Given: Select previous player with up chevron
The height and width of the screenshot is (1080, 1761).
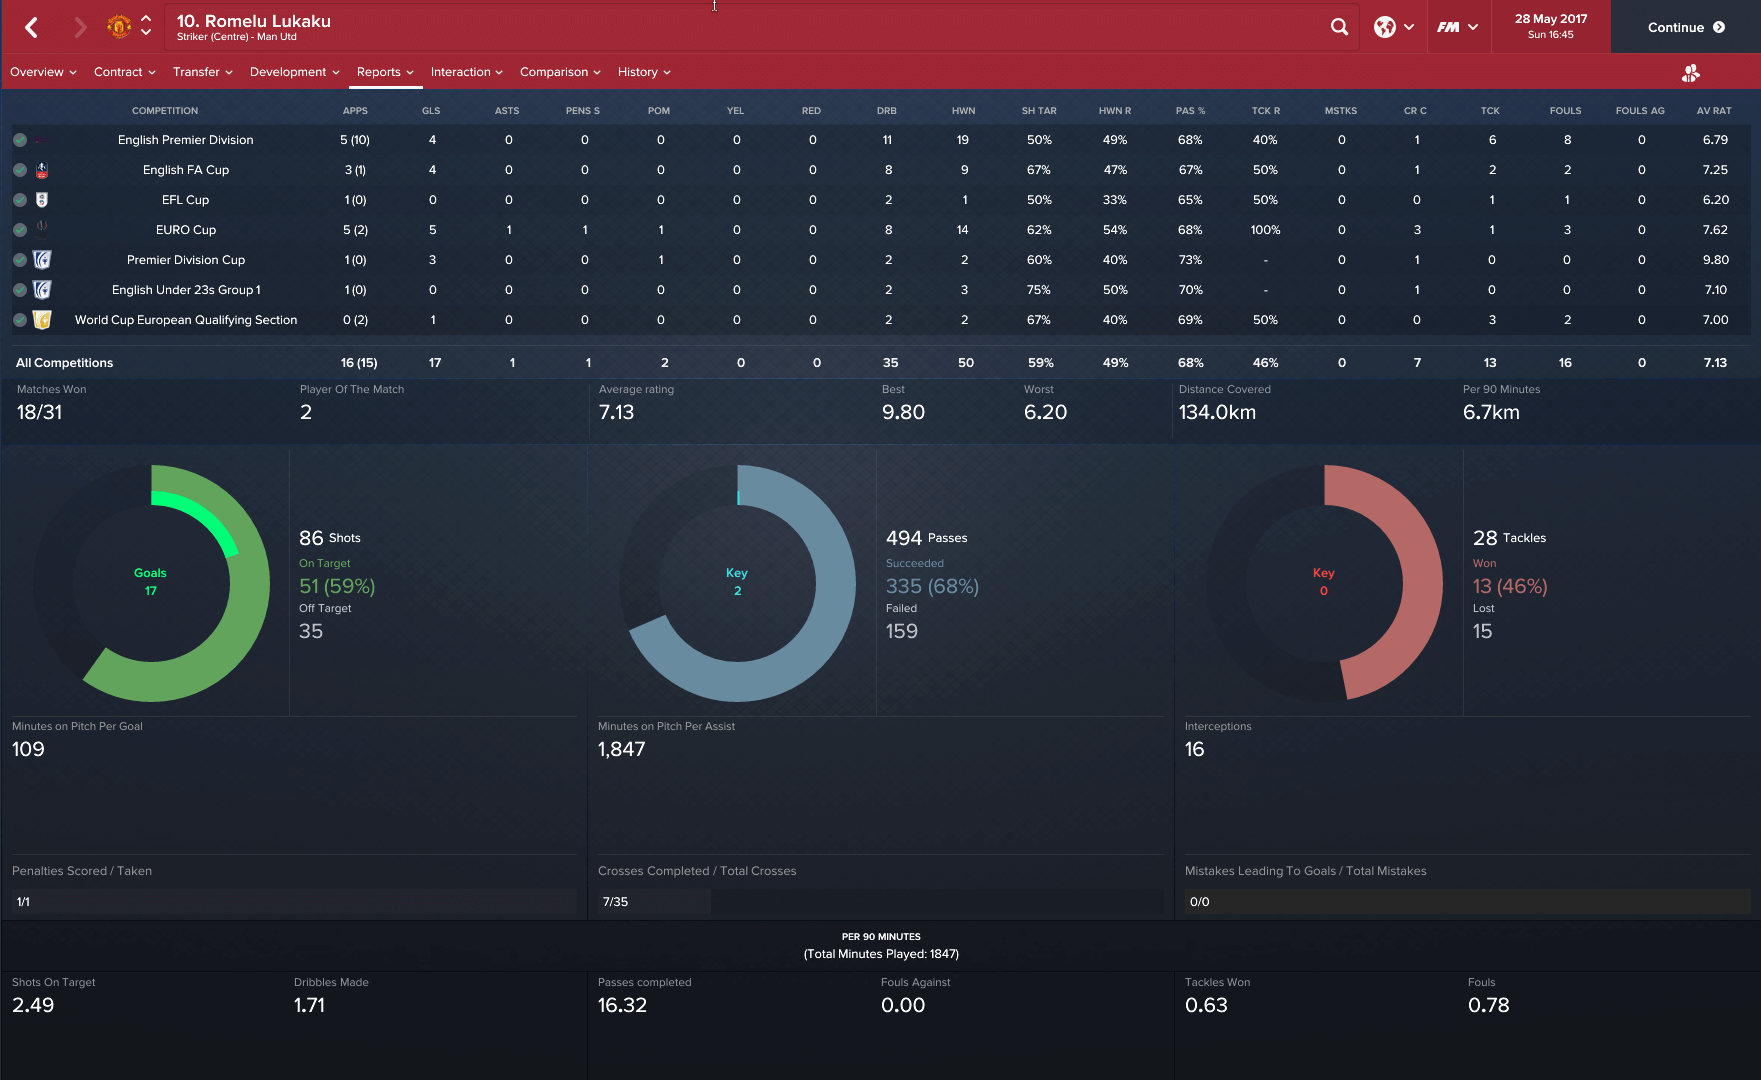Looking at the screenshot, I should 146,19.
